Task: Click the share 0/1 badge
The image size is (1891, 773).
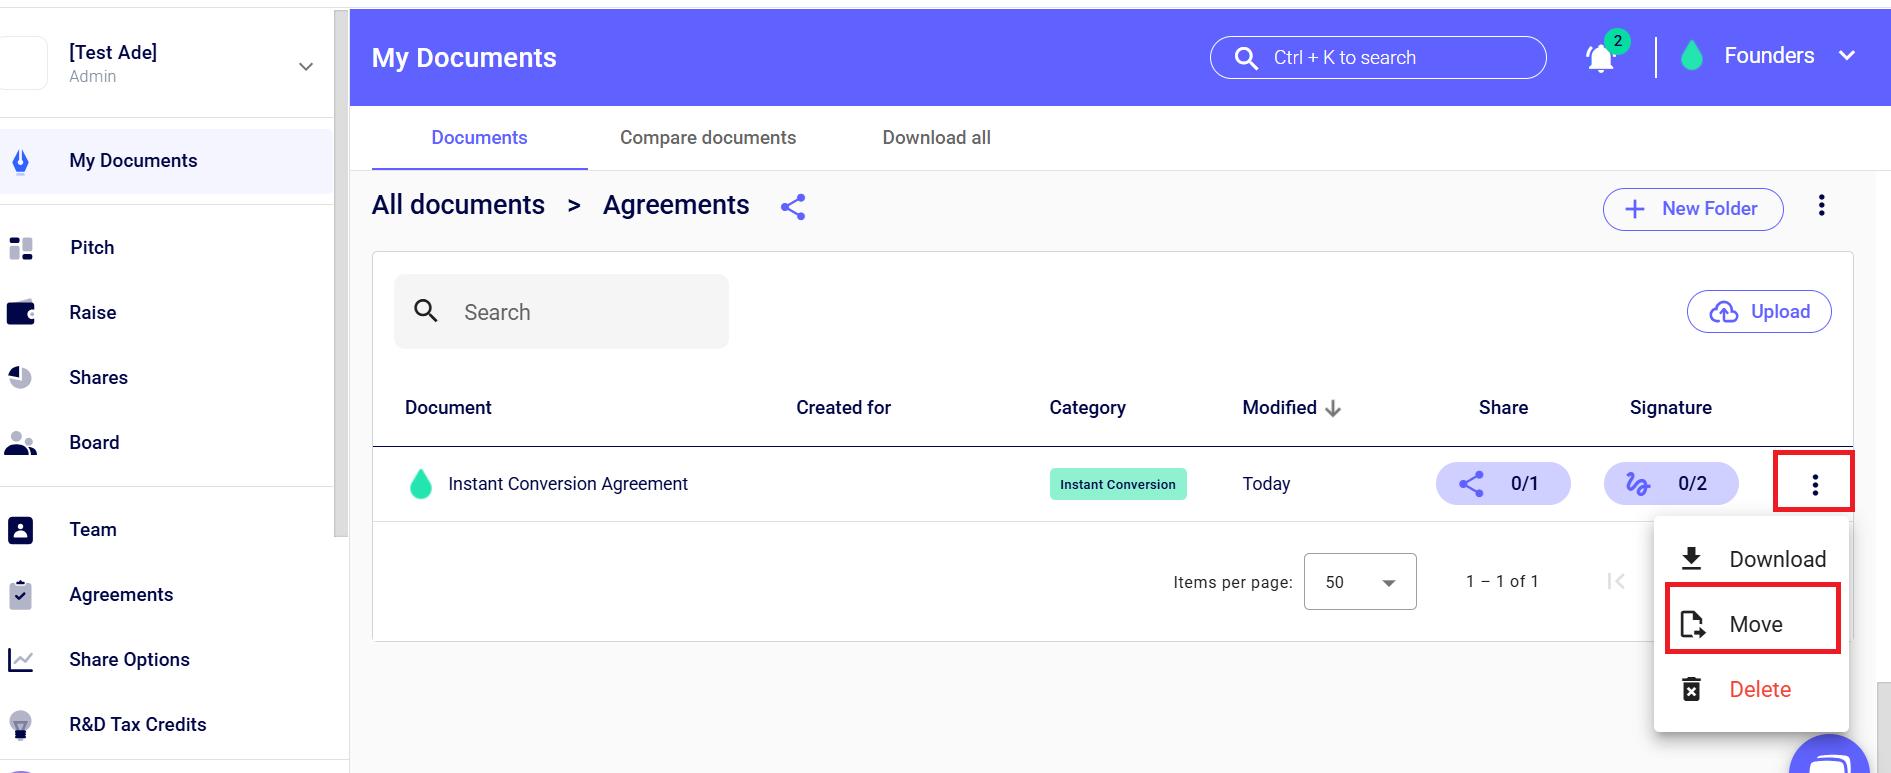Action: click(x=1502, y=484)
